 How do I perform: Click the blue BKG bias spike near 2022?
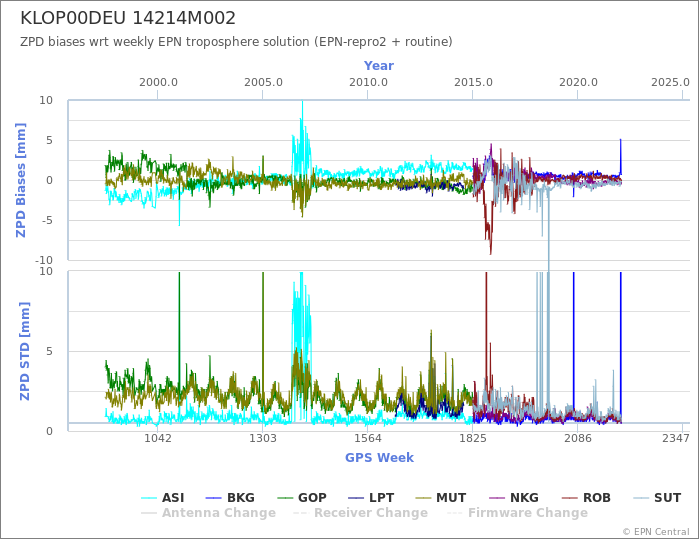pos(620,156)
